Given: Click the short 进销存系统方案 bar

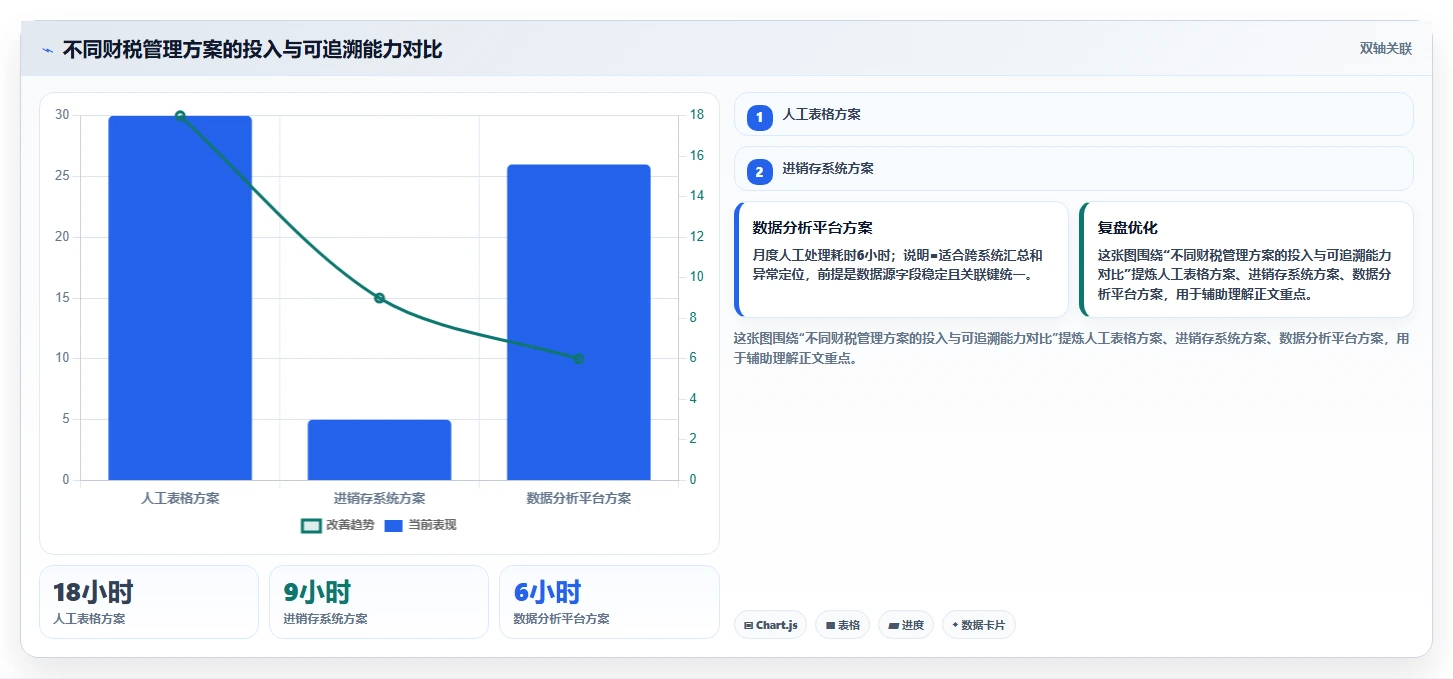Looking at the screenshot, I should point(379,450).
